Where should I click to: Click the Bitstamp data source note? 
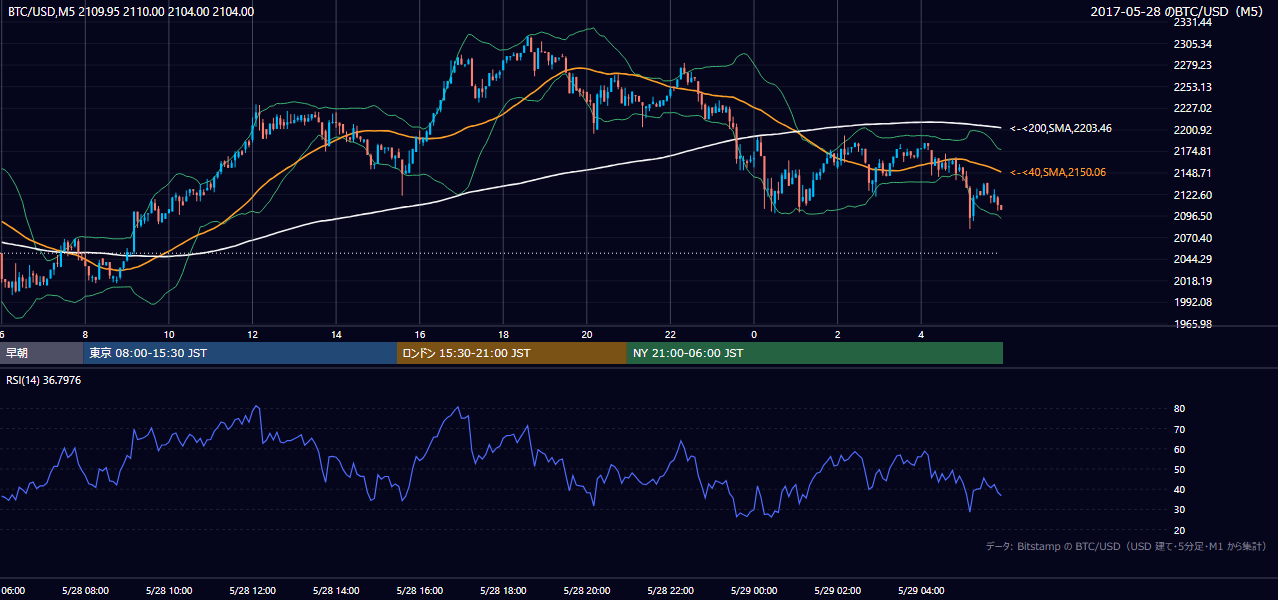[1126, 546]
